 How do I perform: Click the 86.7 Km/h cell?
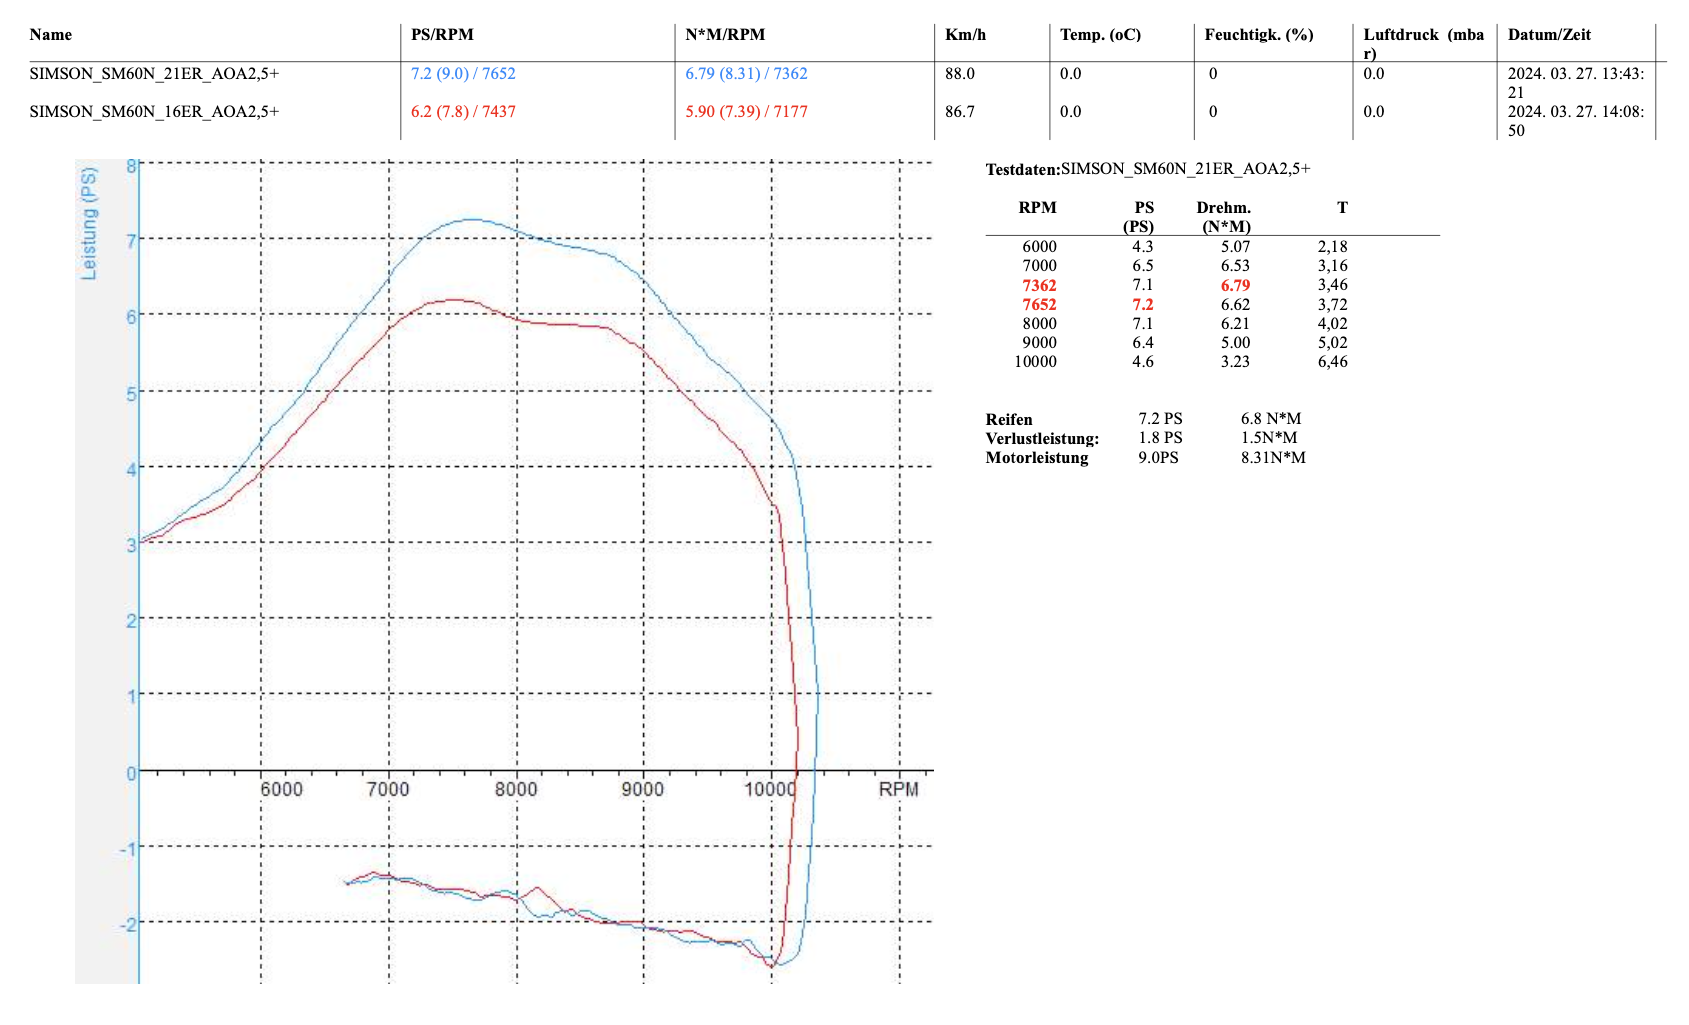pyautogui.click(x=960, y=112)
